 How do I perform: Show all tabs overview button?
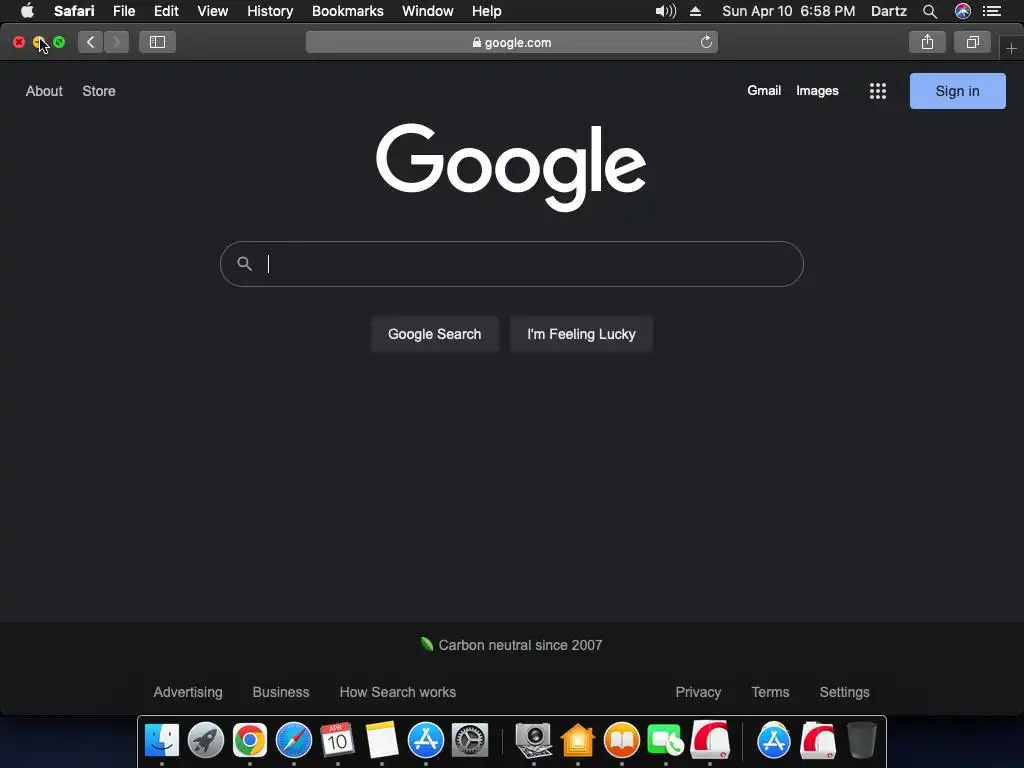972,42
